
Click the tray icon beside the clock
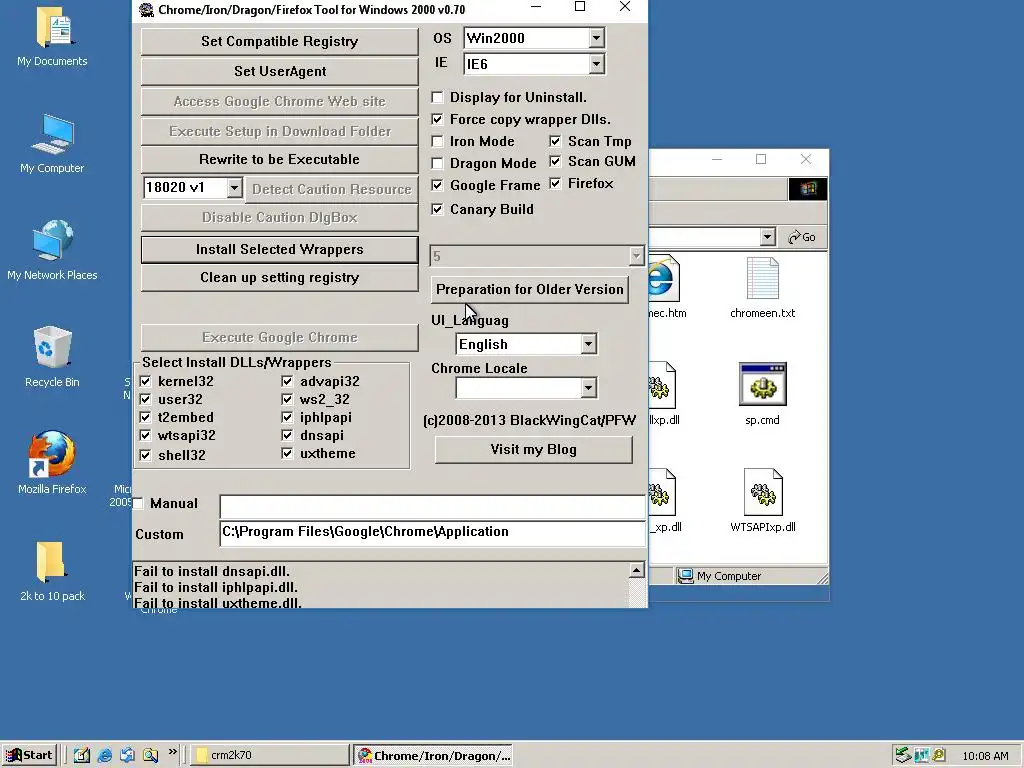pos(939,756)
